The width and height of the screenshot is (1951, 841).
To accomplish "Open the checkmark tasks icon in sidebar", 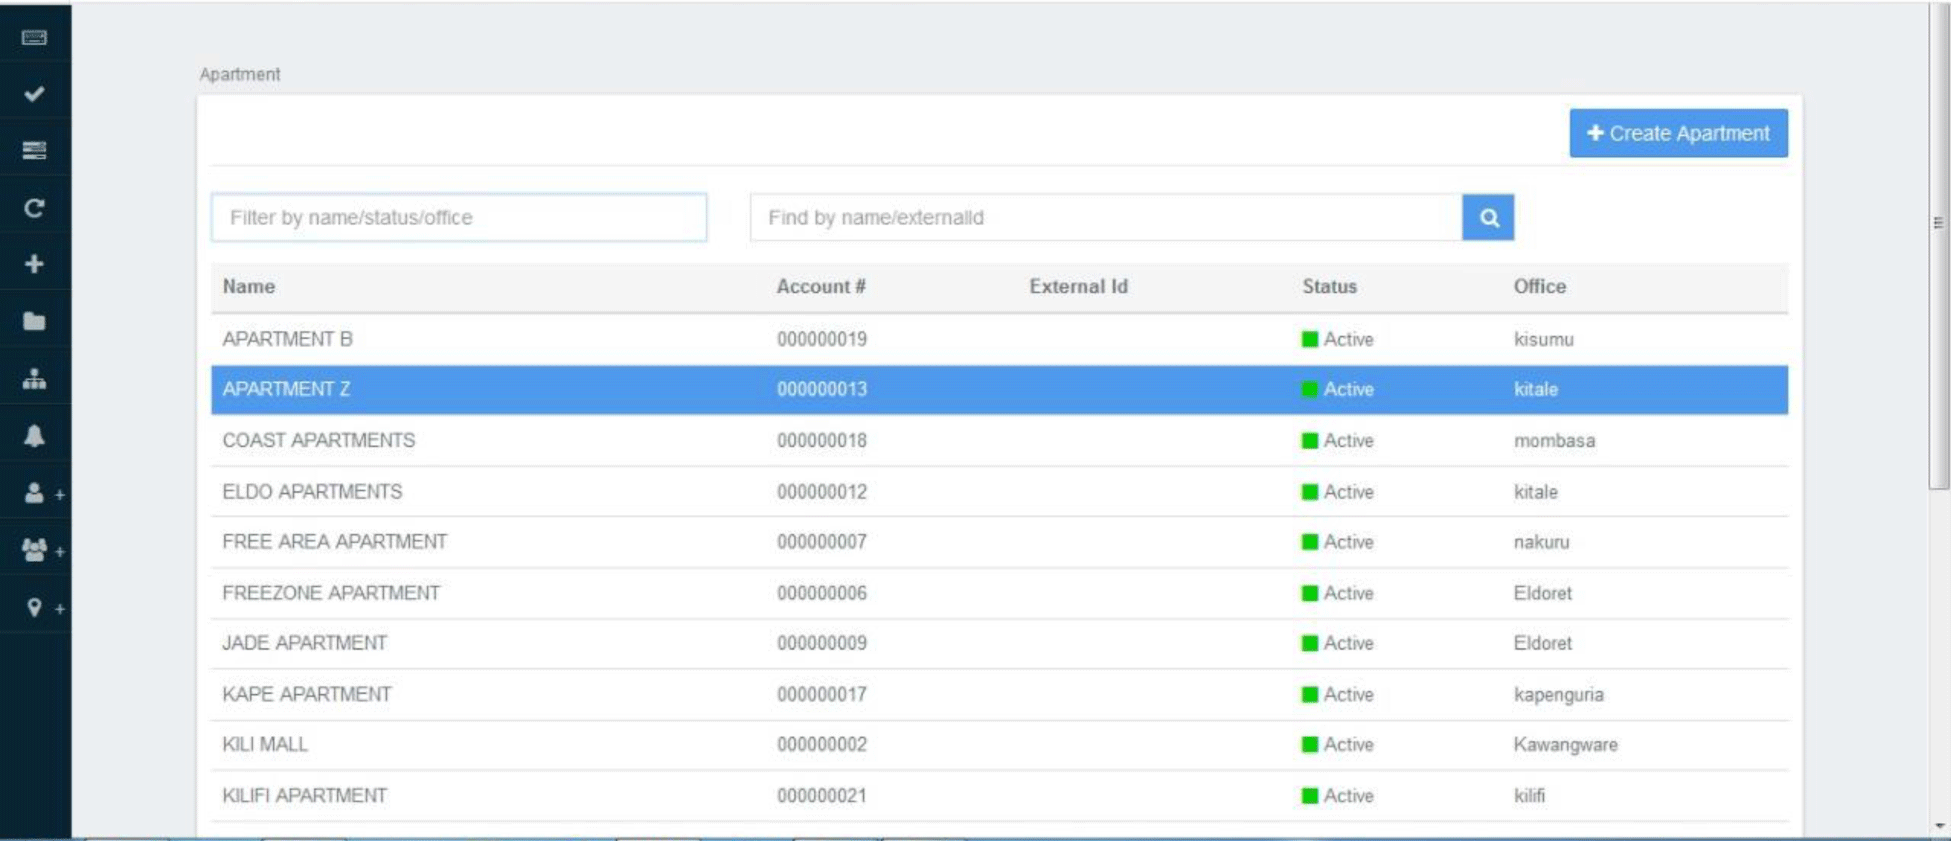I will point(34,94).
